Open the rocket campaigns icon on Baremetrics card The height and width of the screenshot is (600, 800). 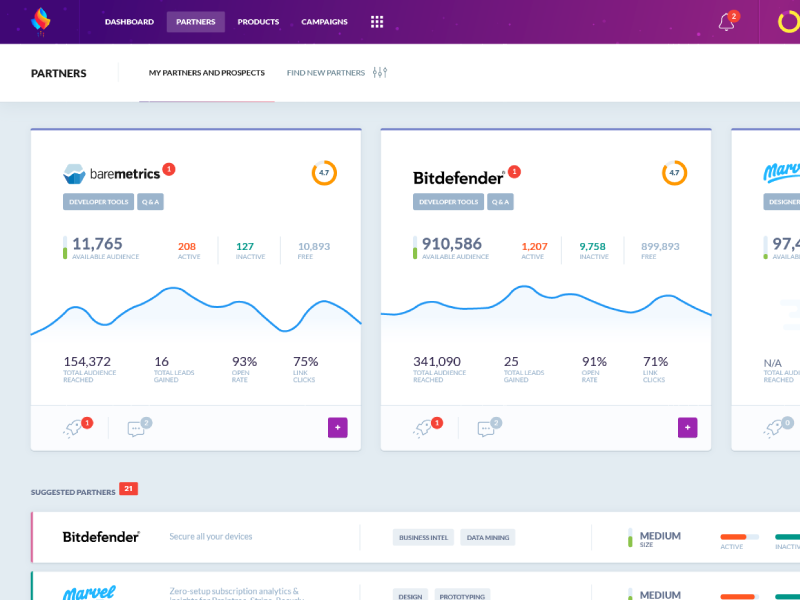(x=73, y=429)
